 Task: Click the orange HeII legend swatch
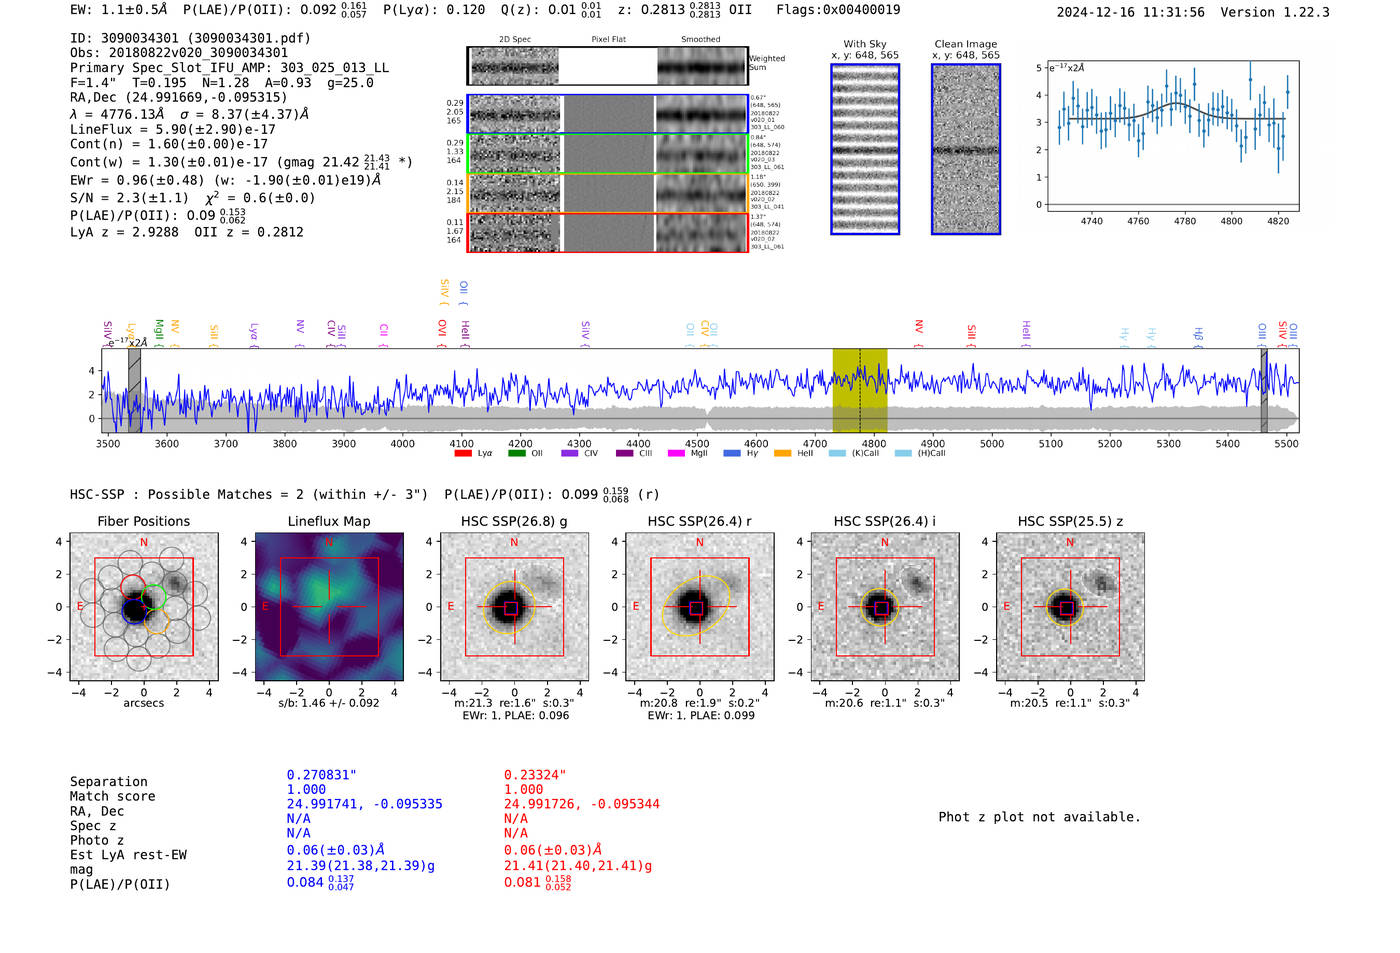[x=782, y=453]
